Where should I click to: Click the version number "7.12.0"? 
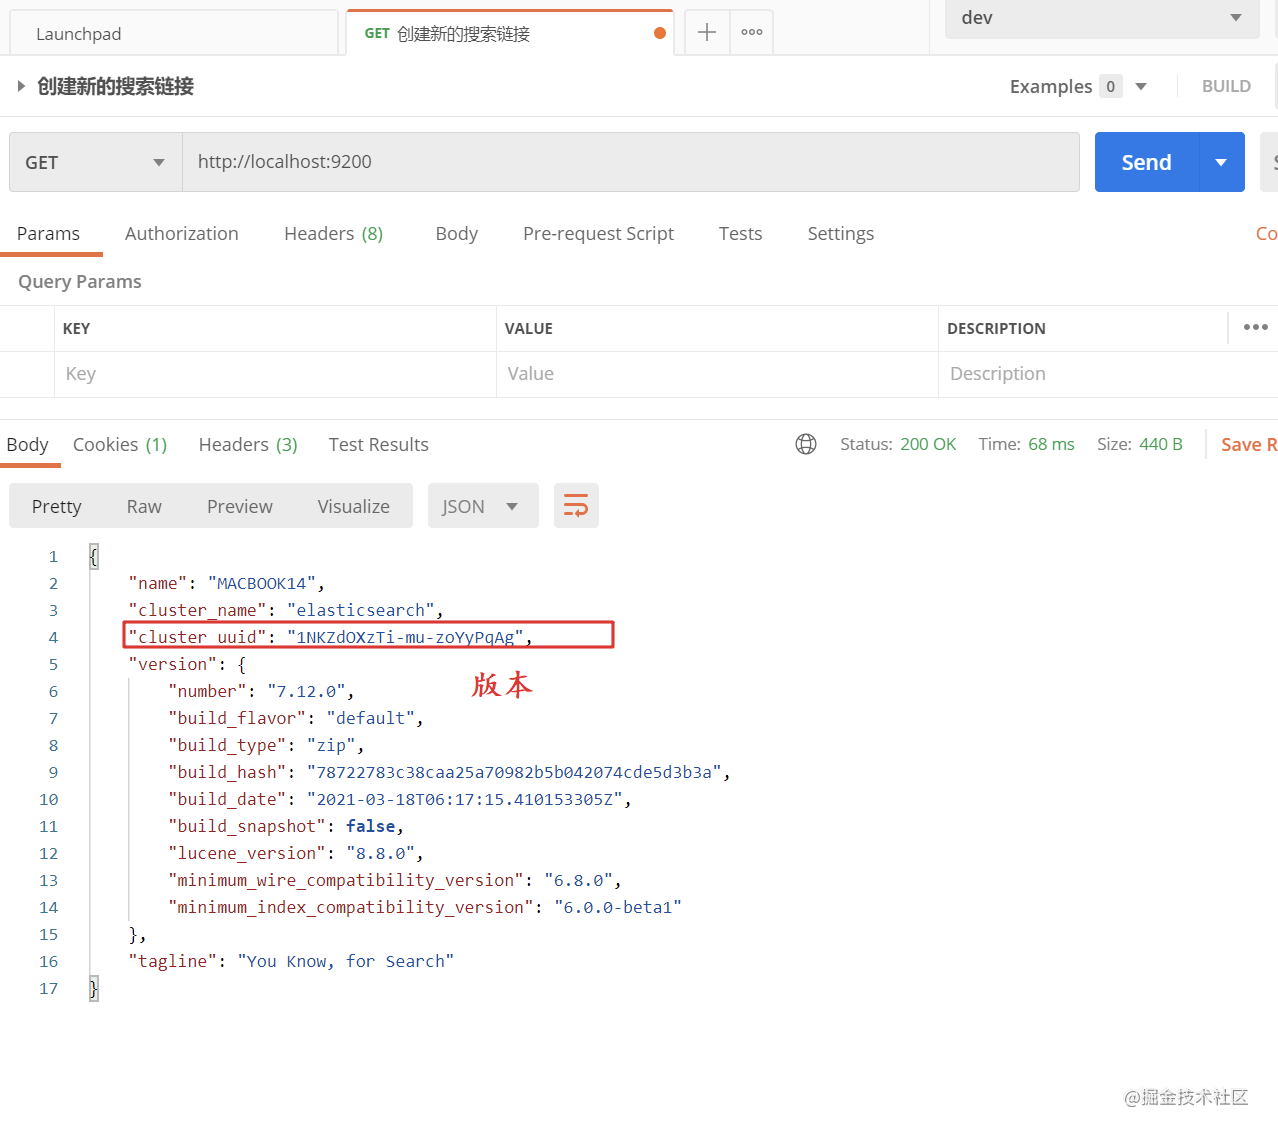pos(307,691)
